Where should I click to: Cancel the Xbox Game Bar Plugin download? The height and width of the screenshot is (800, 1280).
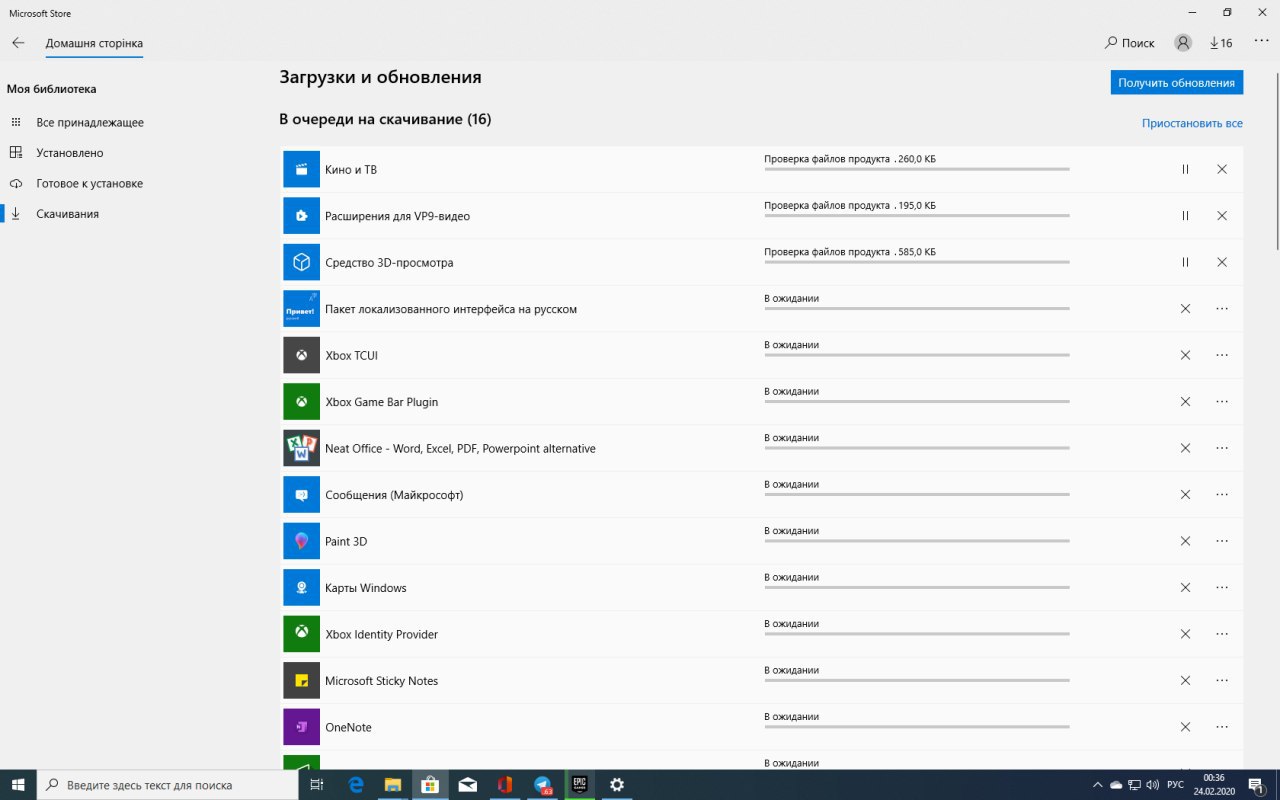[x=1185, y=402]
